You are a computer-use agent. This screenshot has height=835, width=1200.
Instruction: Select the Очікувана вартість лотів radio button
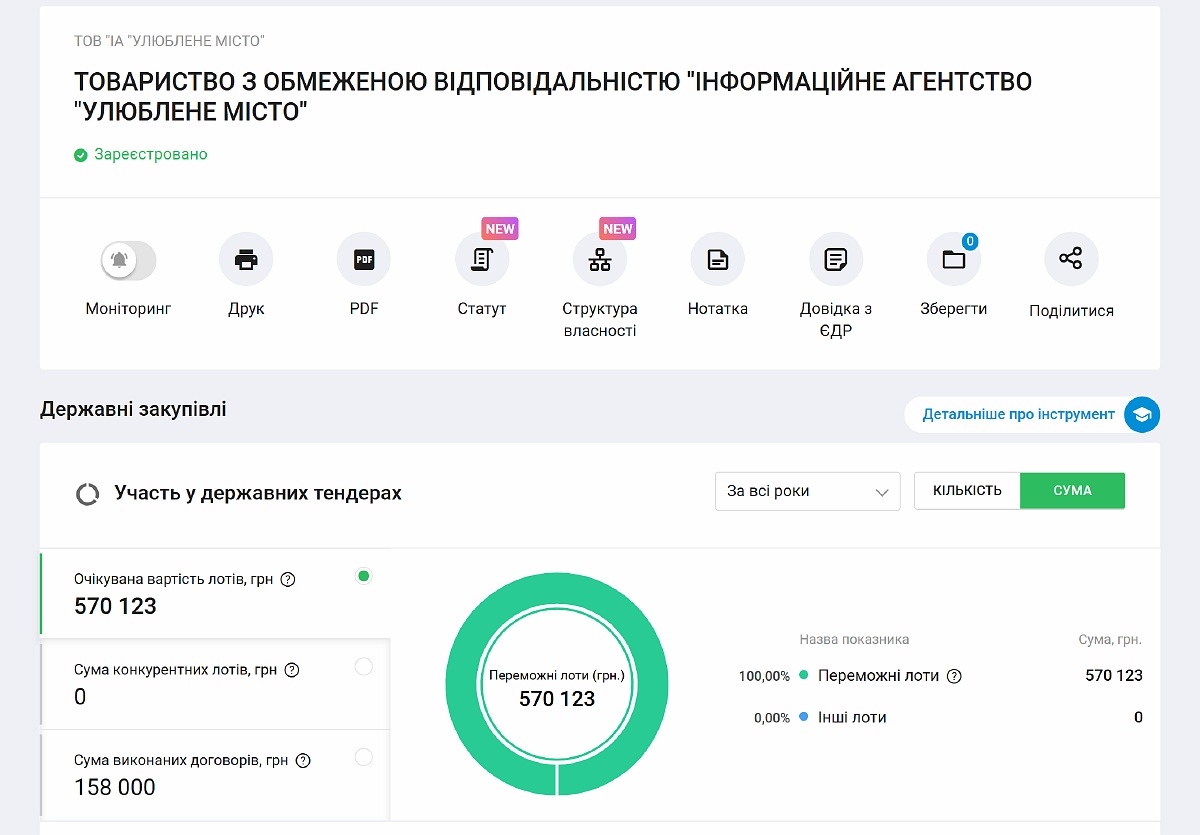pyautogui.click(x=364, y=576)
